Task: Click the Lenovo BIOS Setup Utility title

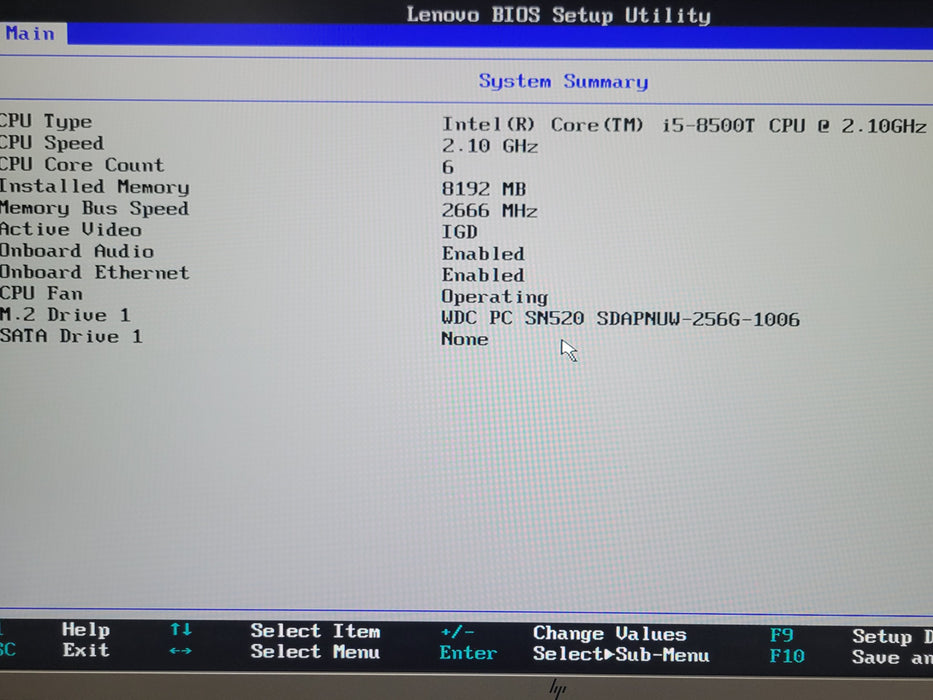Action: pos(559,15)
